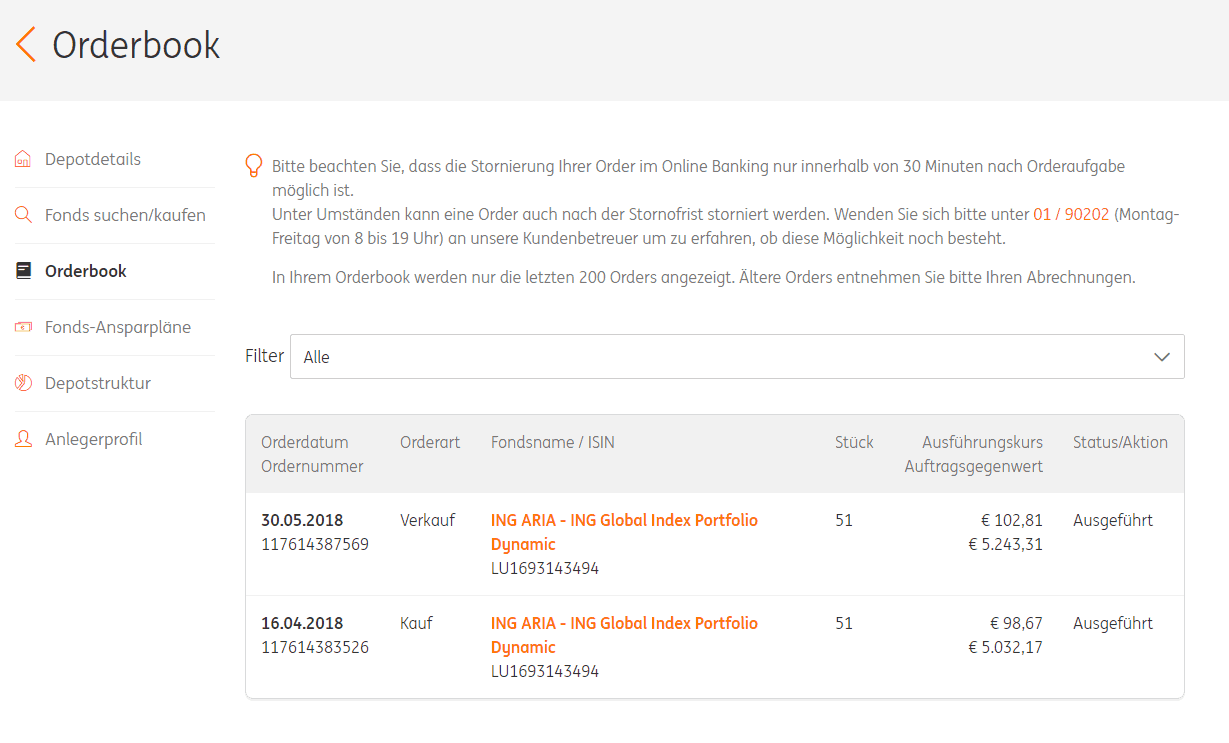1229x743 pixels.
Task: Go back using the orange arrow
Action: [x=26, y=45]
